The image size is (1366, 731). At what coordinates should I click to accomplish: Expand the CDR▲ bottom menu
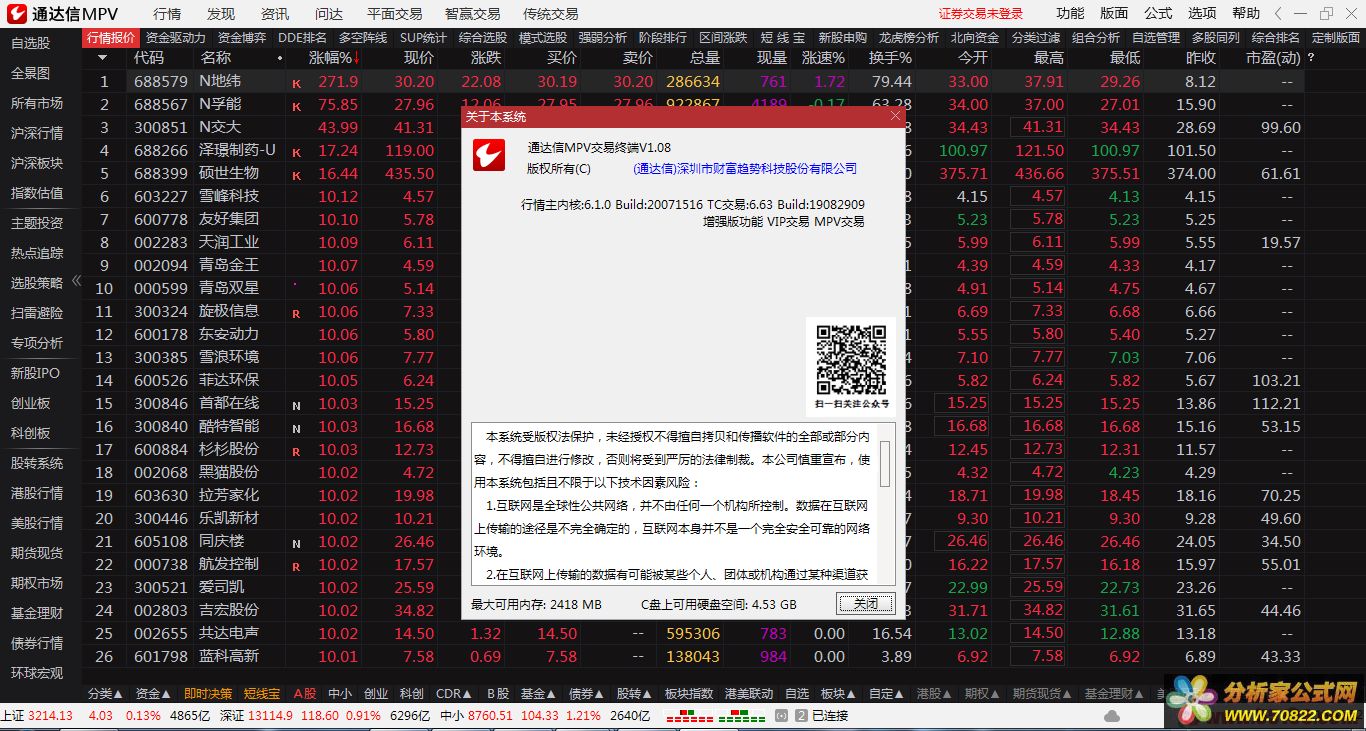(454, 693)
